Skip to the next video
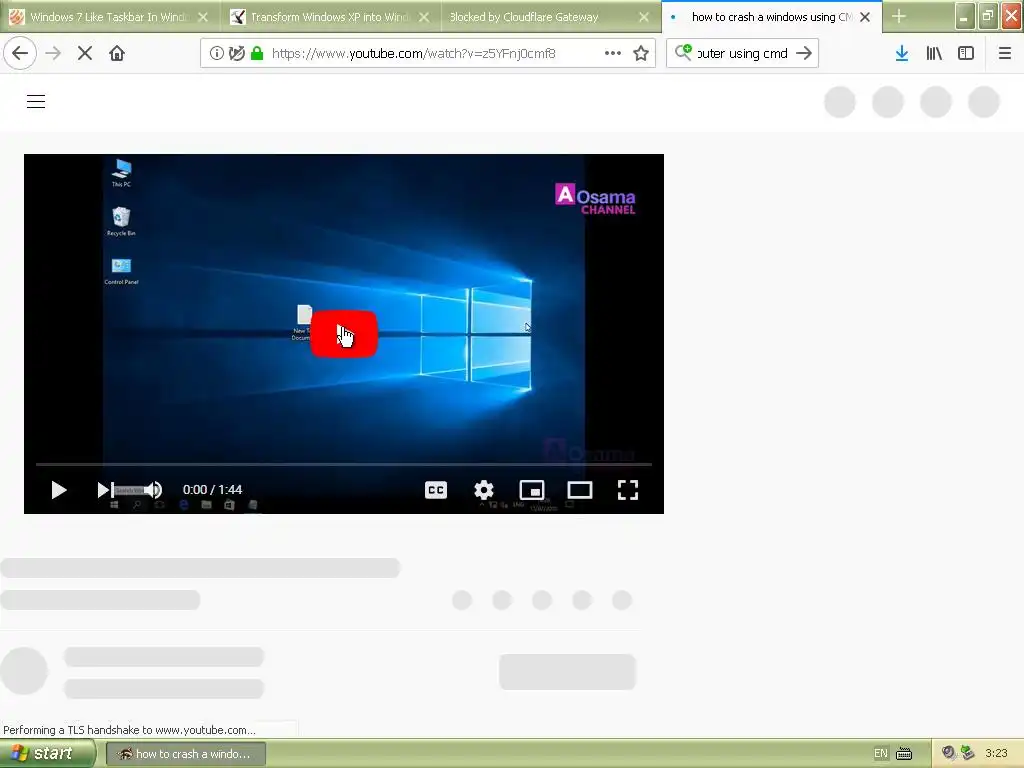This screenshot has width=1024, height=768. click(x=104, y=490)
